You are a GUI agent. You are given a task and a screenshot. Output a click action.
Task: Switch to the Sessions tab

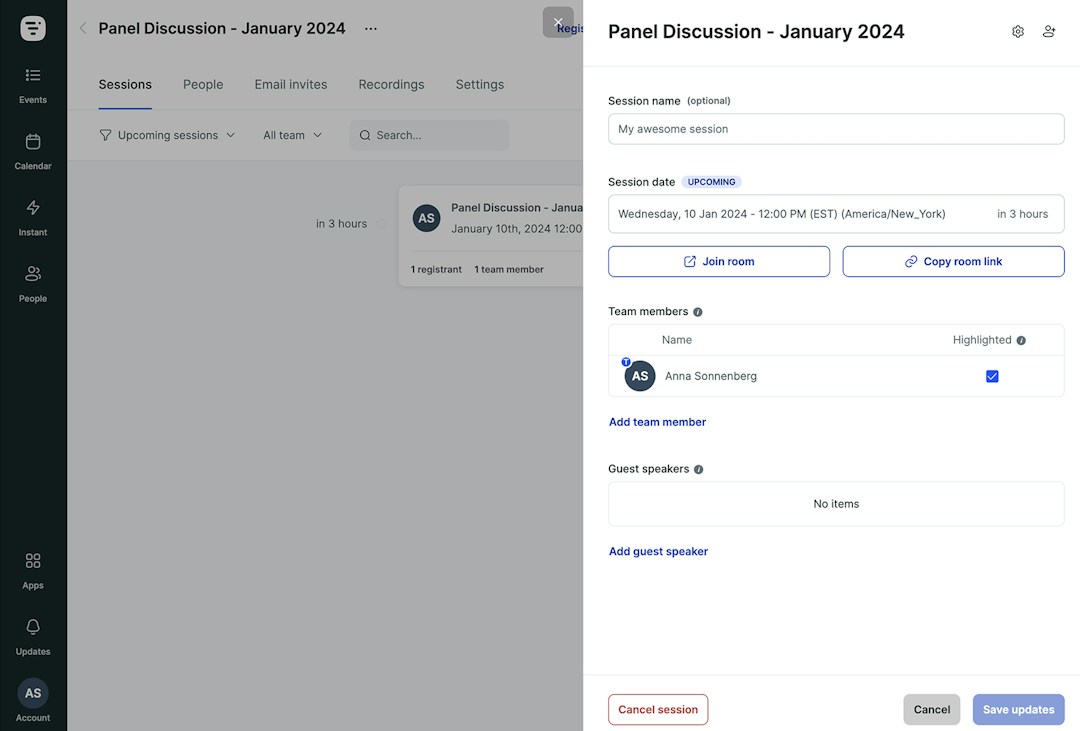[x=125, y=85]
